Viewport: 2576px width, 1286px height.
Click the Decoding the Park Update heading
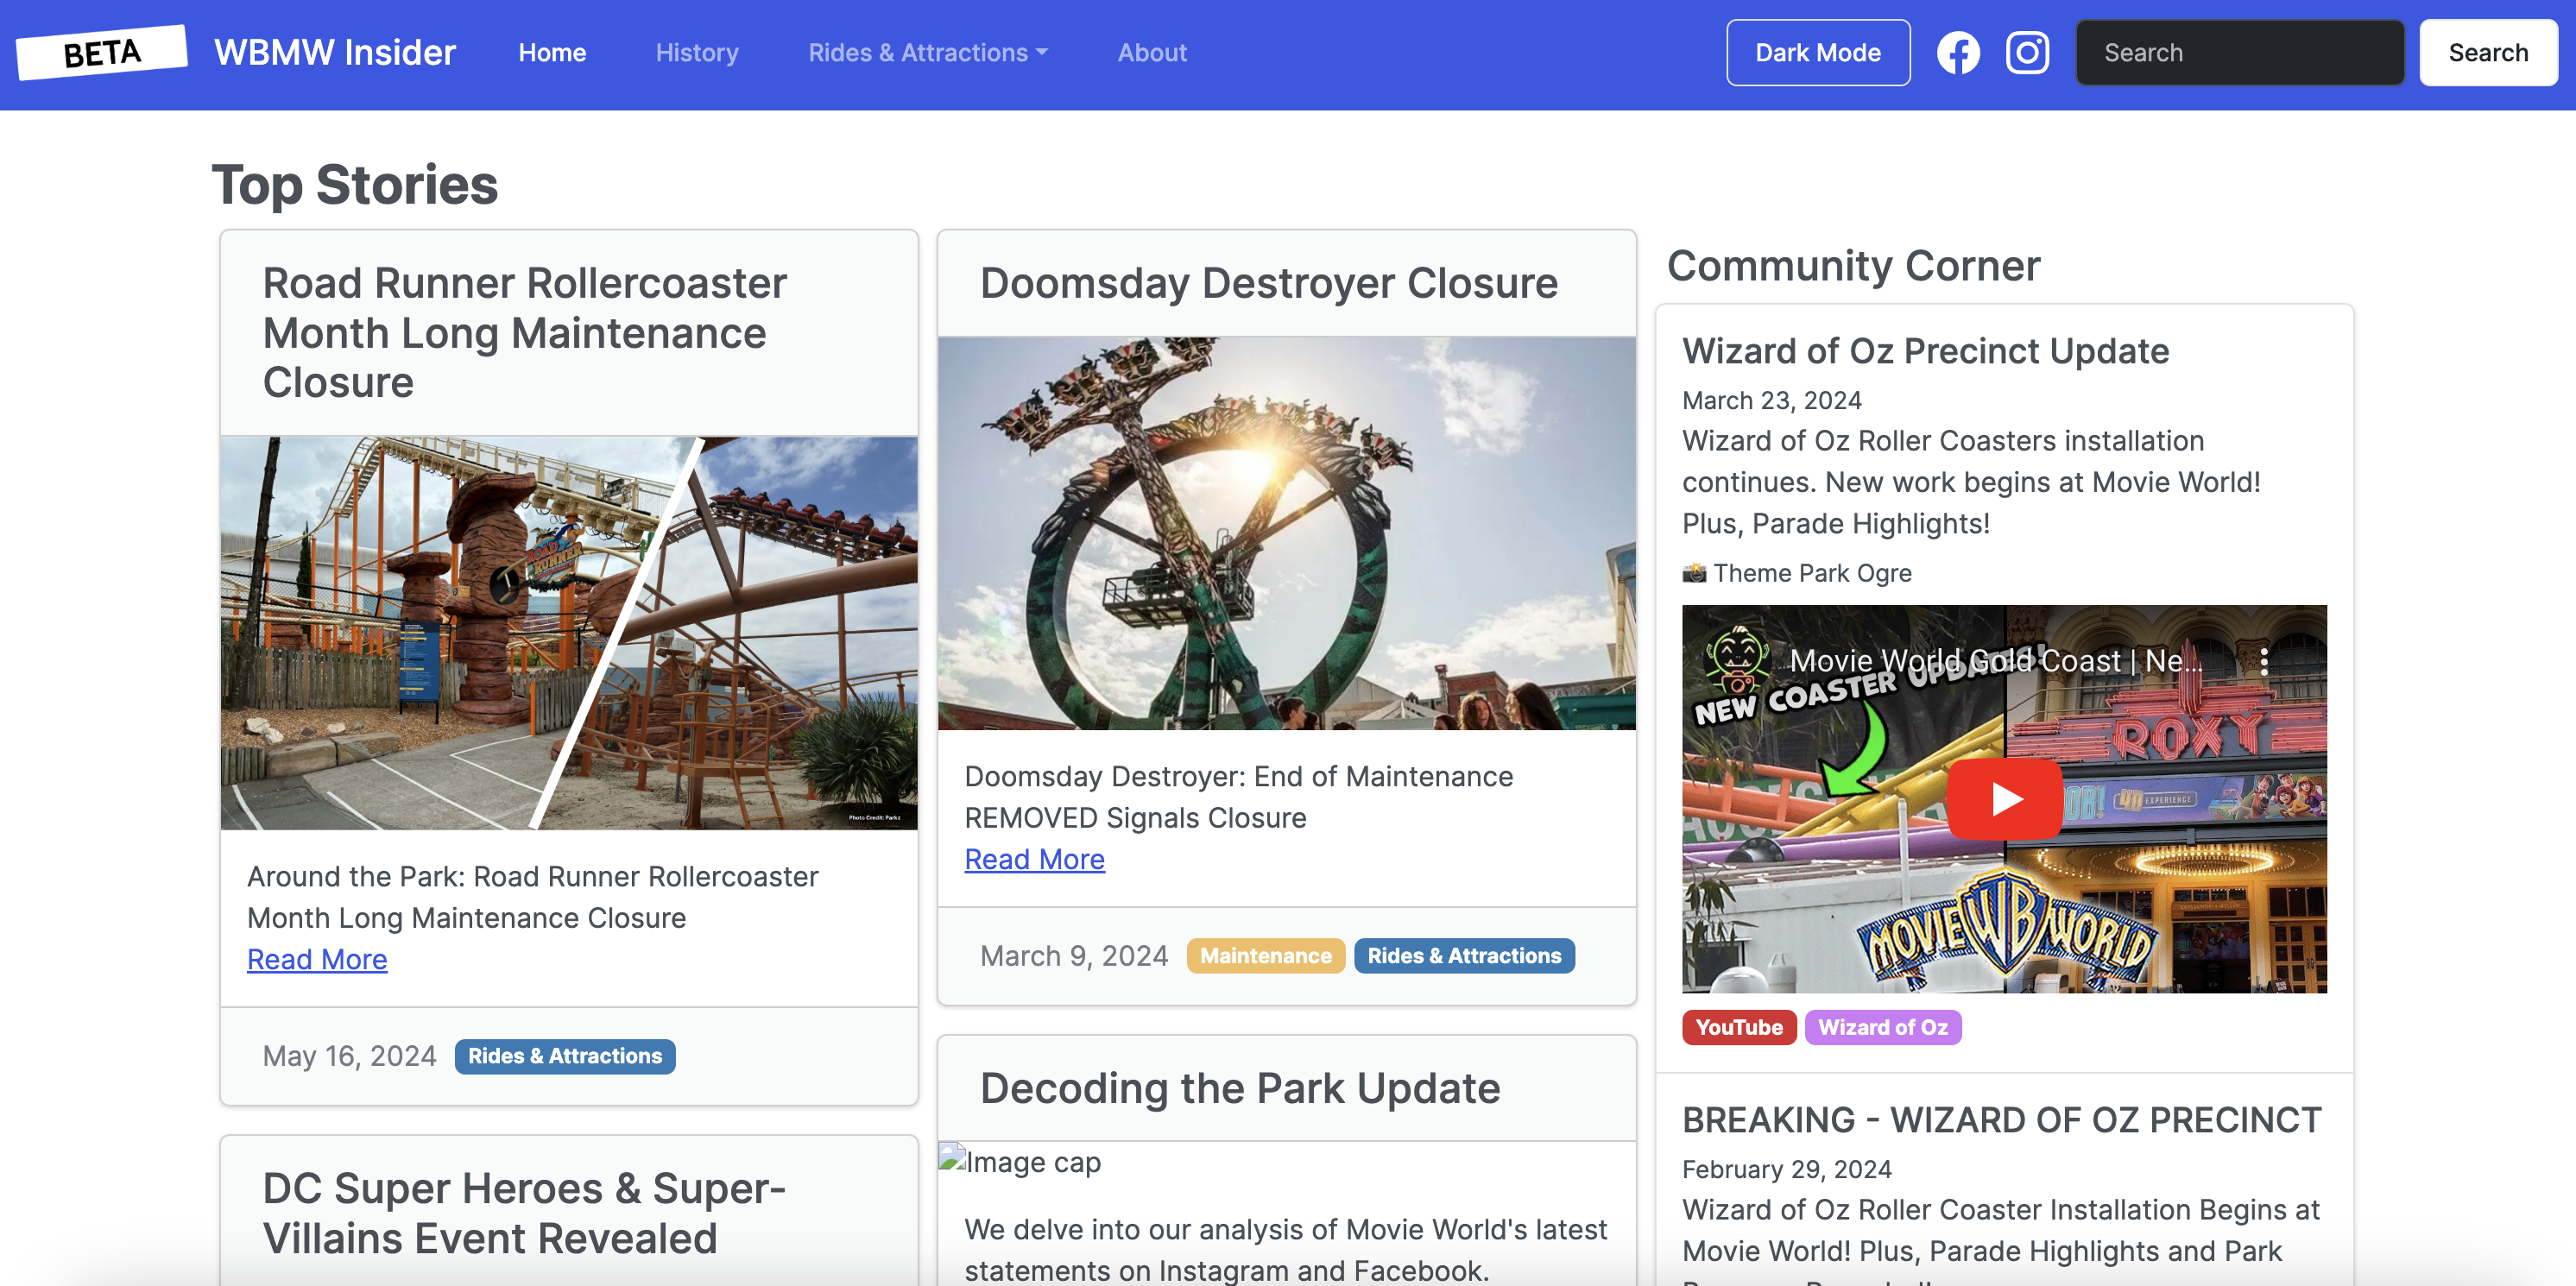point(1239,1088)
